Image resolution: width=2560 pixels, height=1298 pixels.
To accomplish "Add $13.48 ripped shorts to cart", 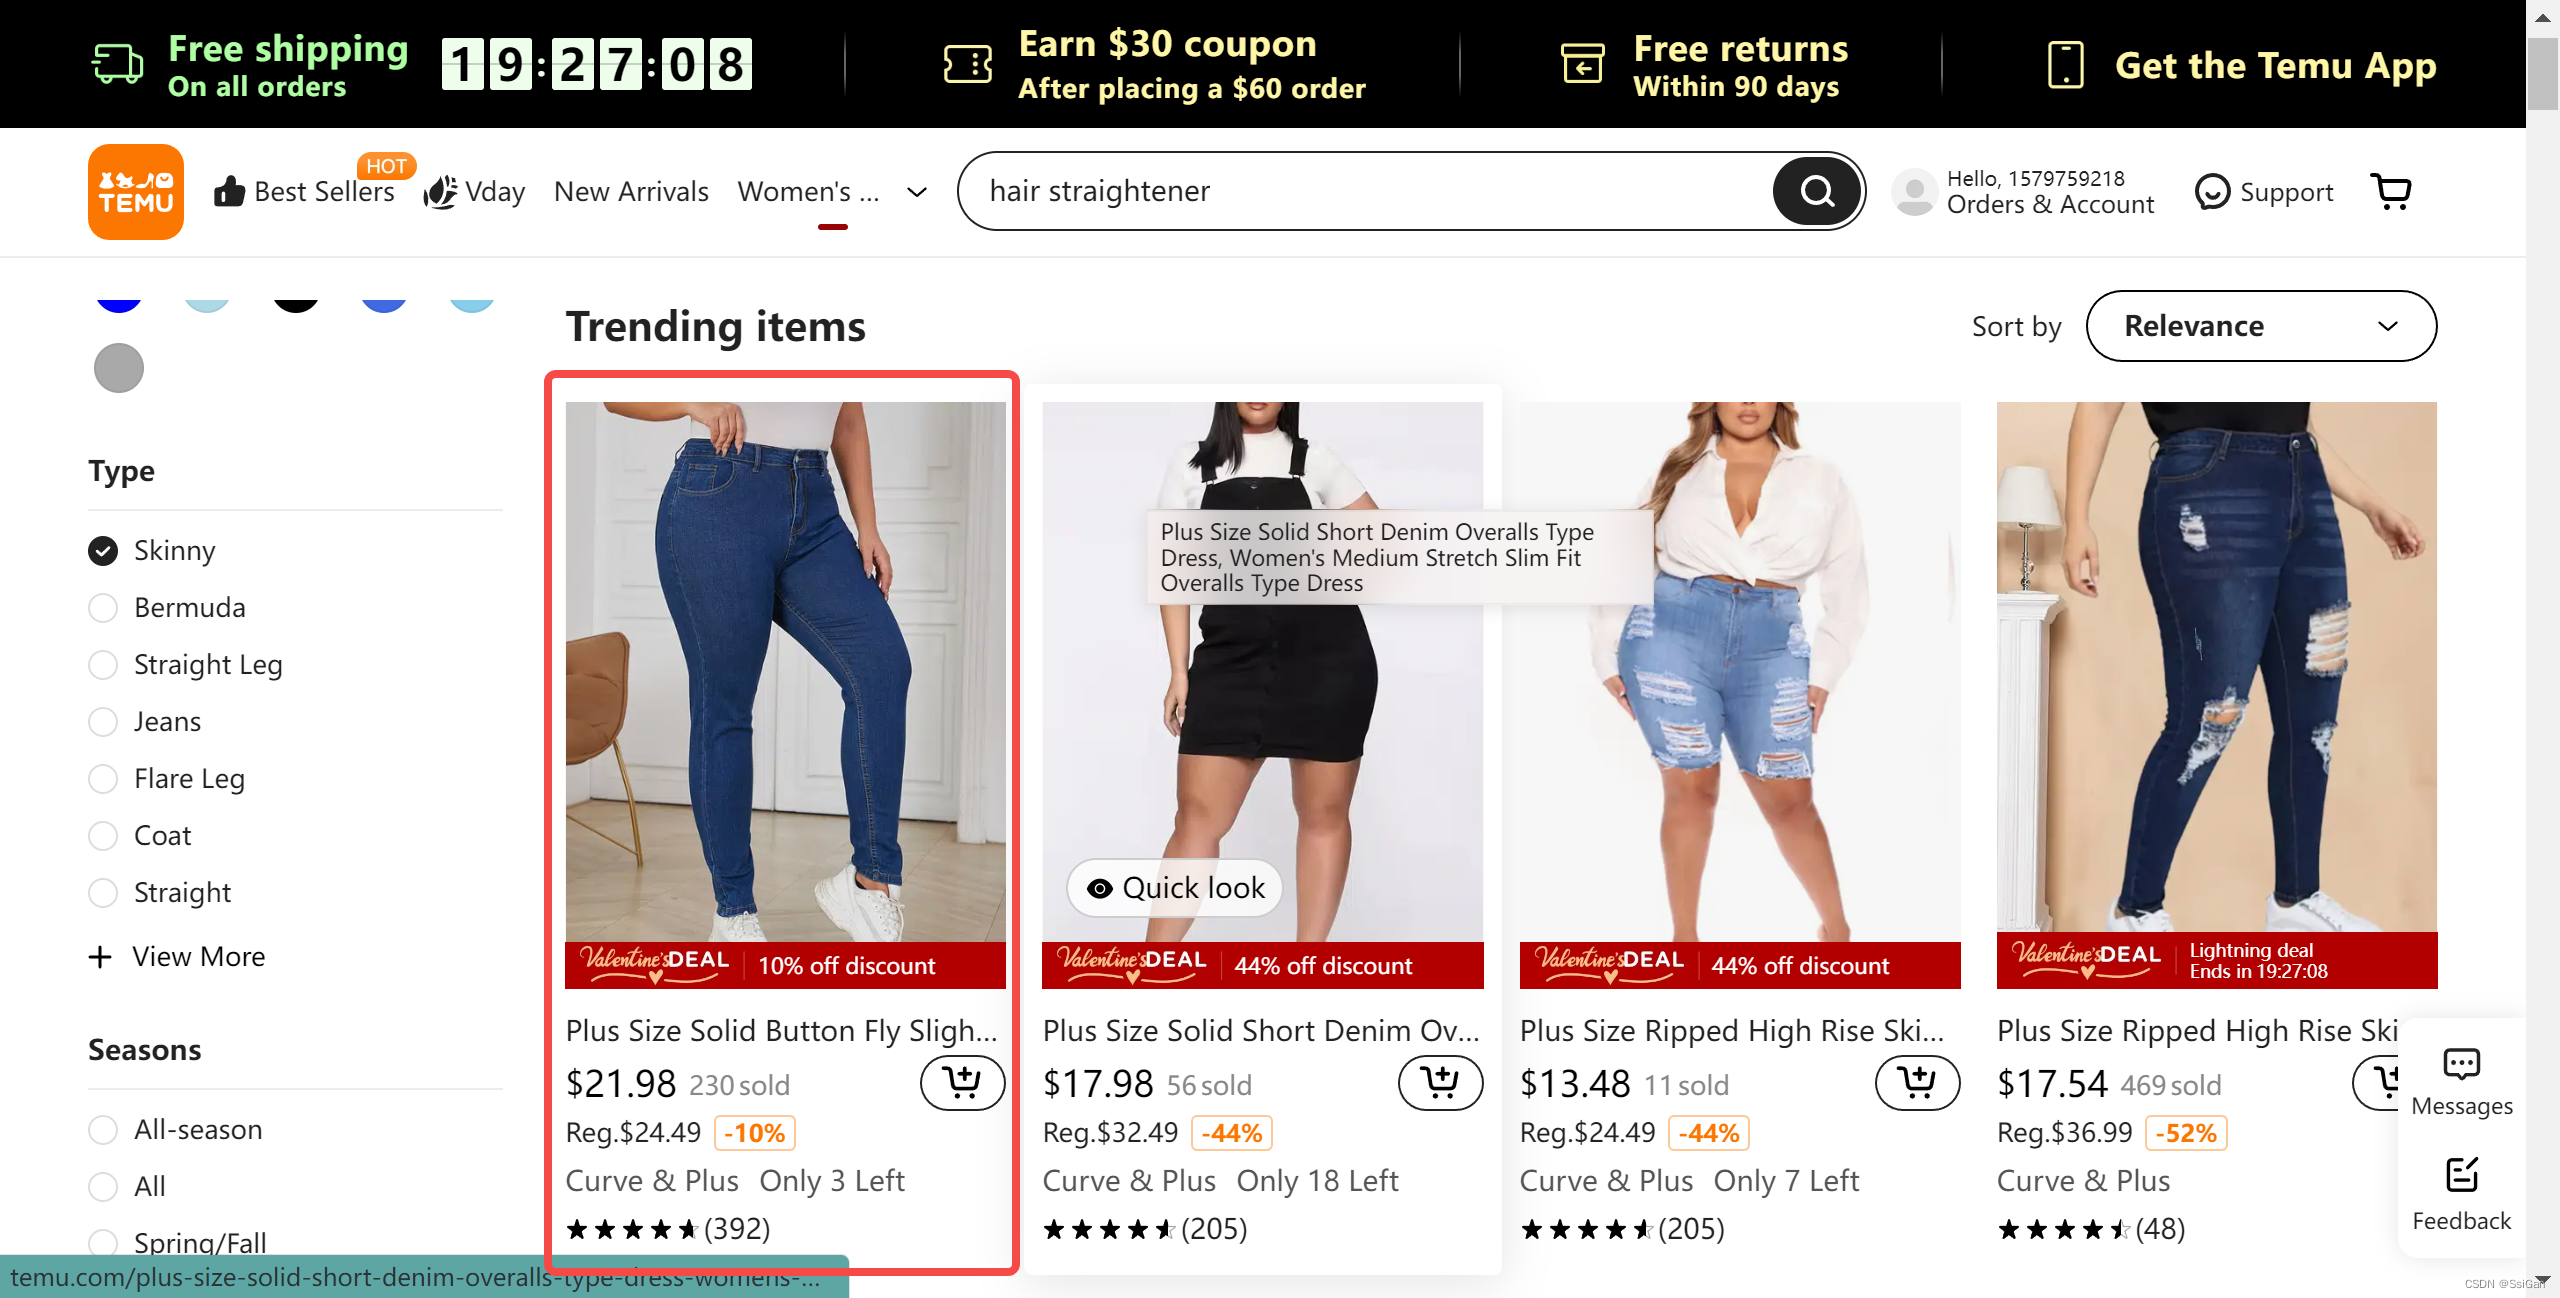I will click(x=1917, y=1082).
